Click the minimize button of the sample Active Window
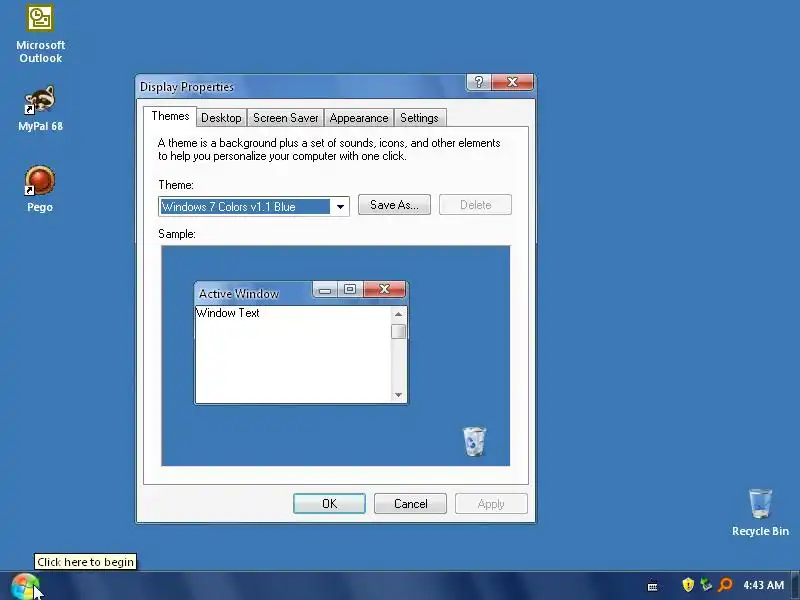This screenshot has width=800, height=600. [325, 290]
